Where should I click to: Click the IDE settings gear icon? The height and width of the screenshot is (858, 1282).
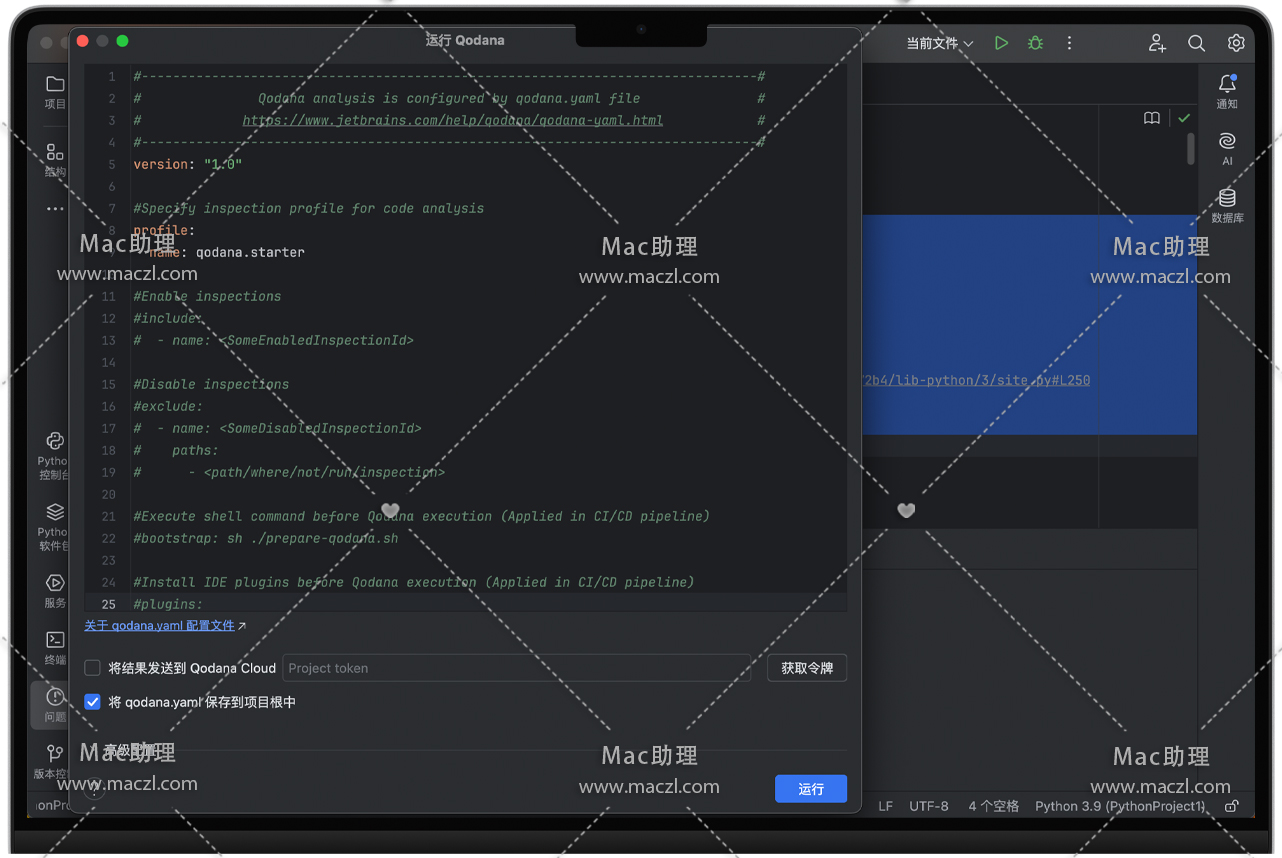tap(1236, 43)
